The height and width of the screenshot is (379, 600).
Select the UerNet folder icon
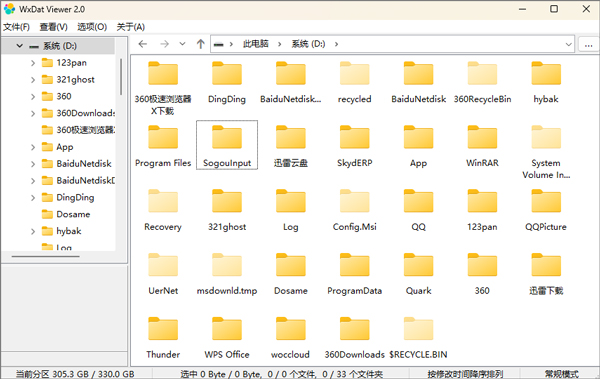click(x=163, y=265)
